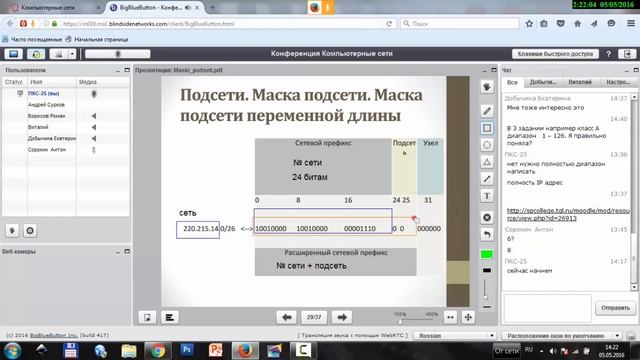Open Chrome from the taskbar
Viewport: 640px width, 360px height.
point(158,350)
